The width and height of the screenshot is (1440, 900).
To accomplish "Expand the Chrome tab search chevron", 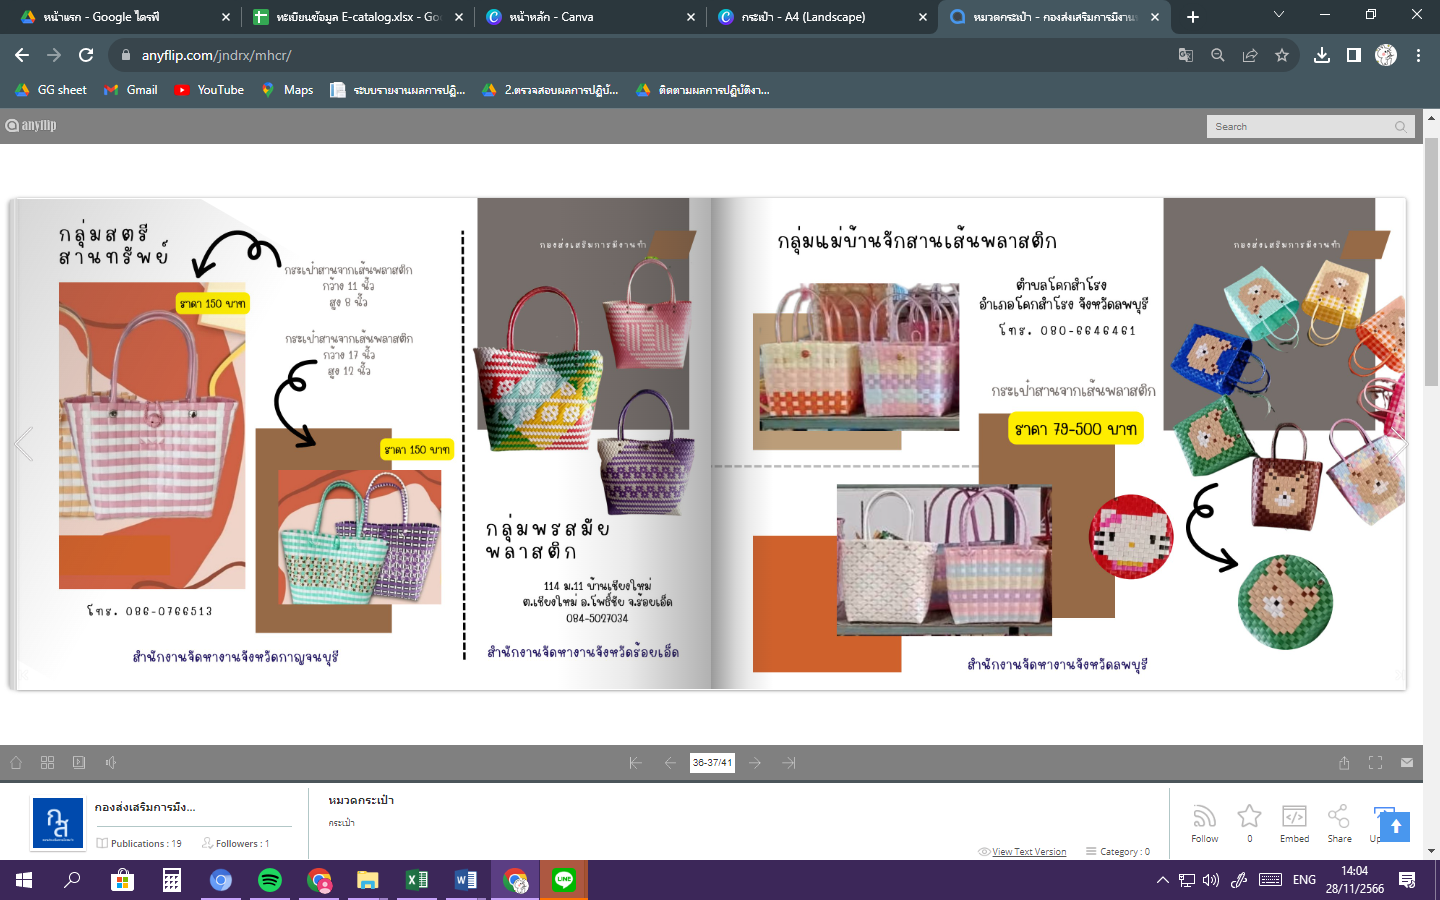I will pyautogui.click(x=1279, y=15).
